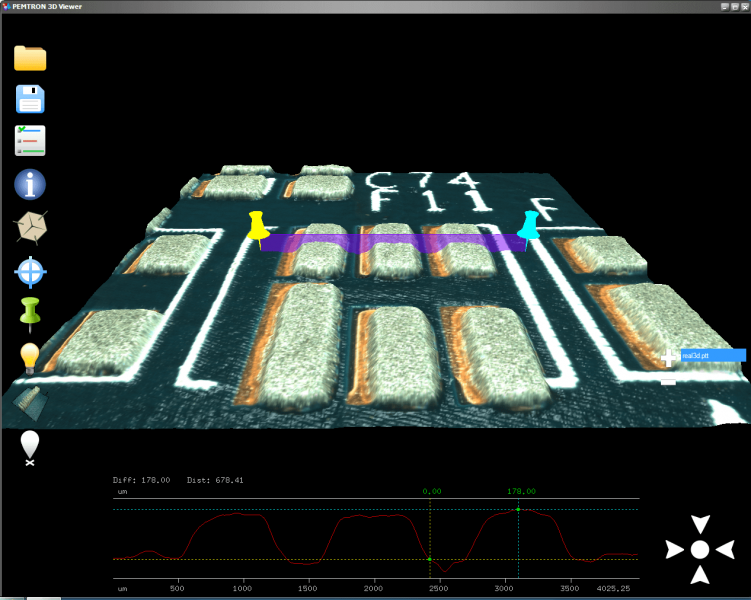Click the 178.00 marker on profile graph
Screen dimensions: 751x600
(518, 510)
